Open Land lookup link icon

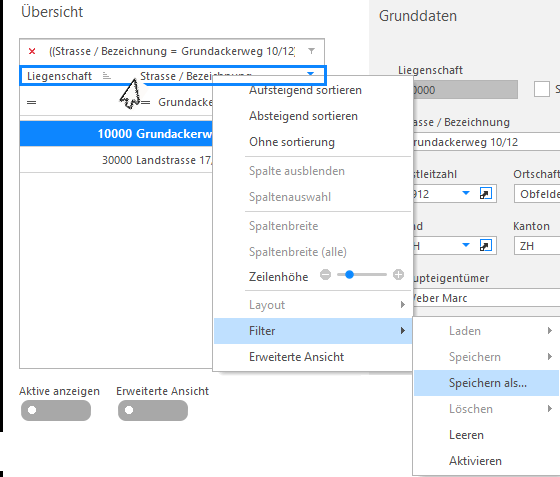(x=485, y=246)
